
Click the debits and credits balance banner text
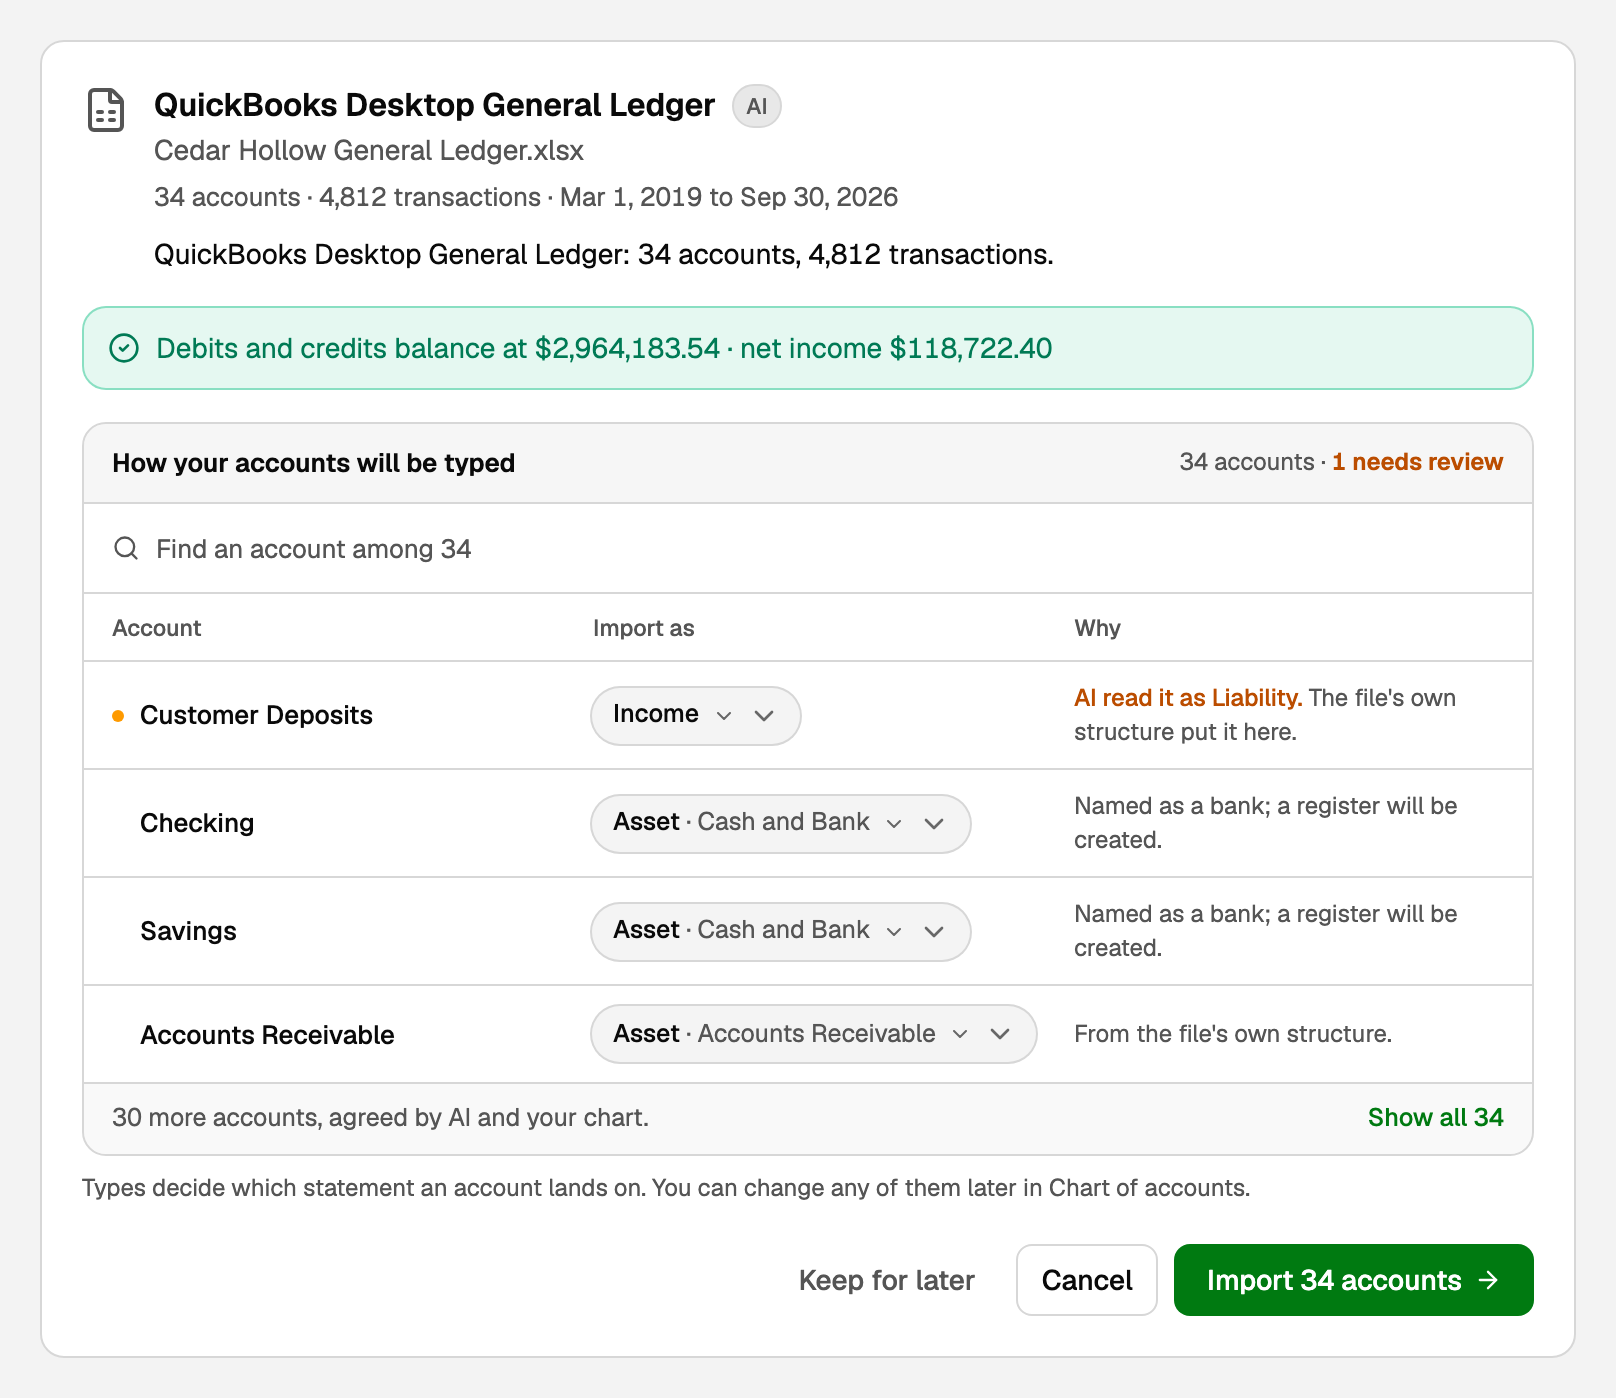pyautogui.click(x=604, y=348)
